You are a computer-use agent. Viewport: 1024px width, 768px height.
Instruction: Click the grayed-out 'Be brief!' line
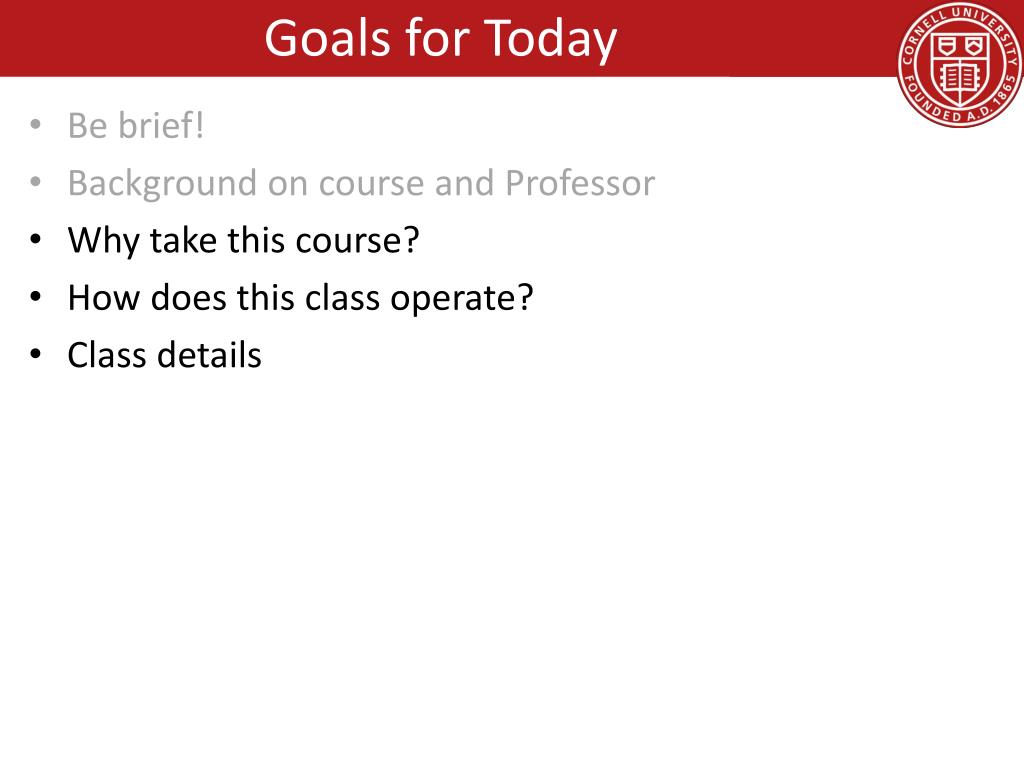pos(136,125)
